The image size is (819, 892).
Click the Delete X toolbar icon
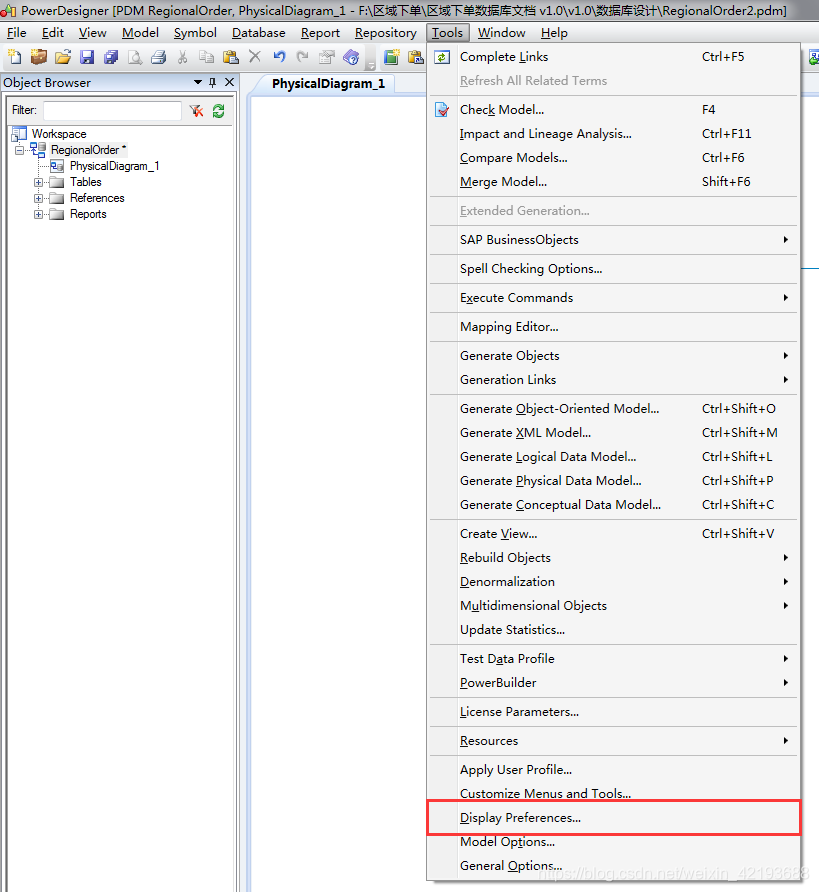[x=255, y=56]
